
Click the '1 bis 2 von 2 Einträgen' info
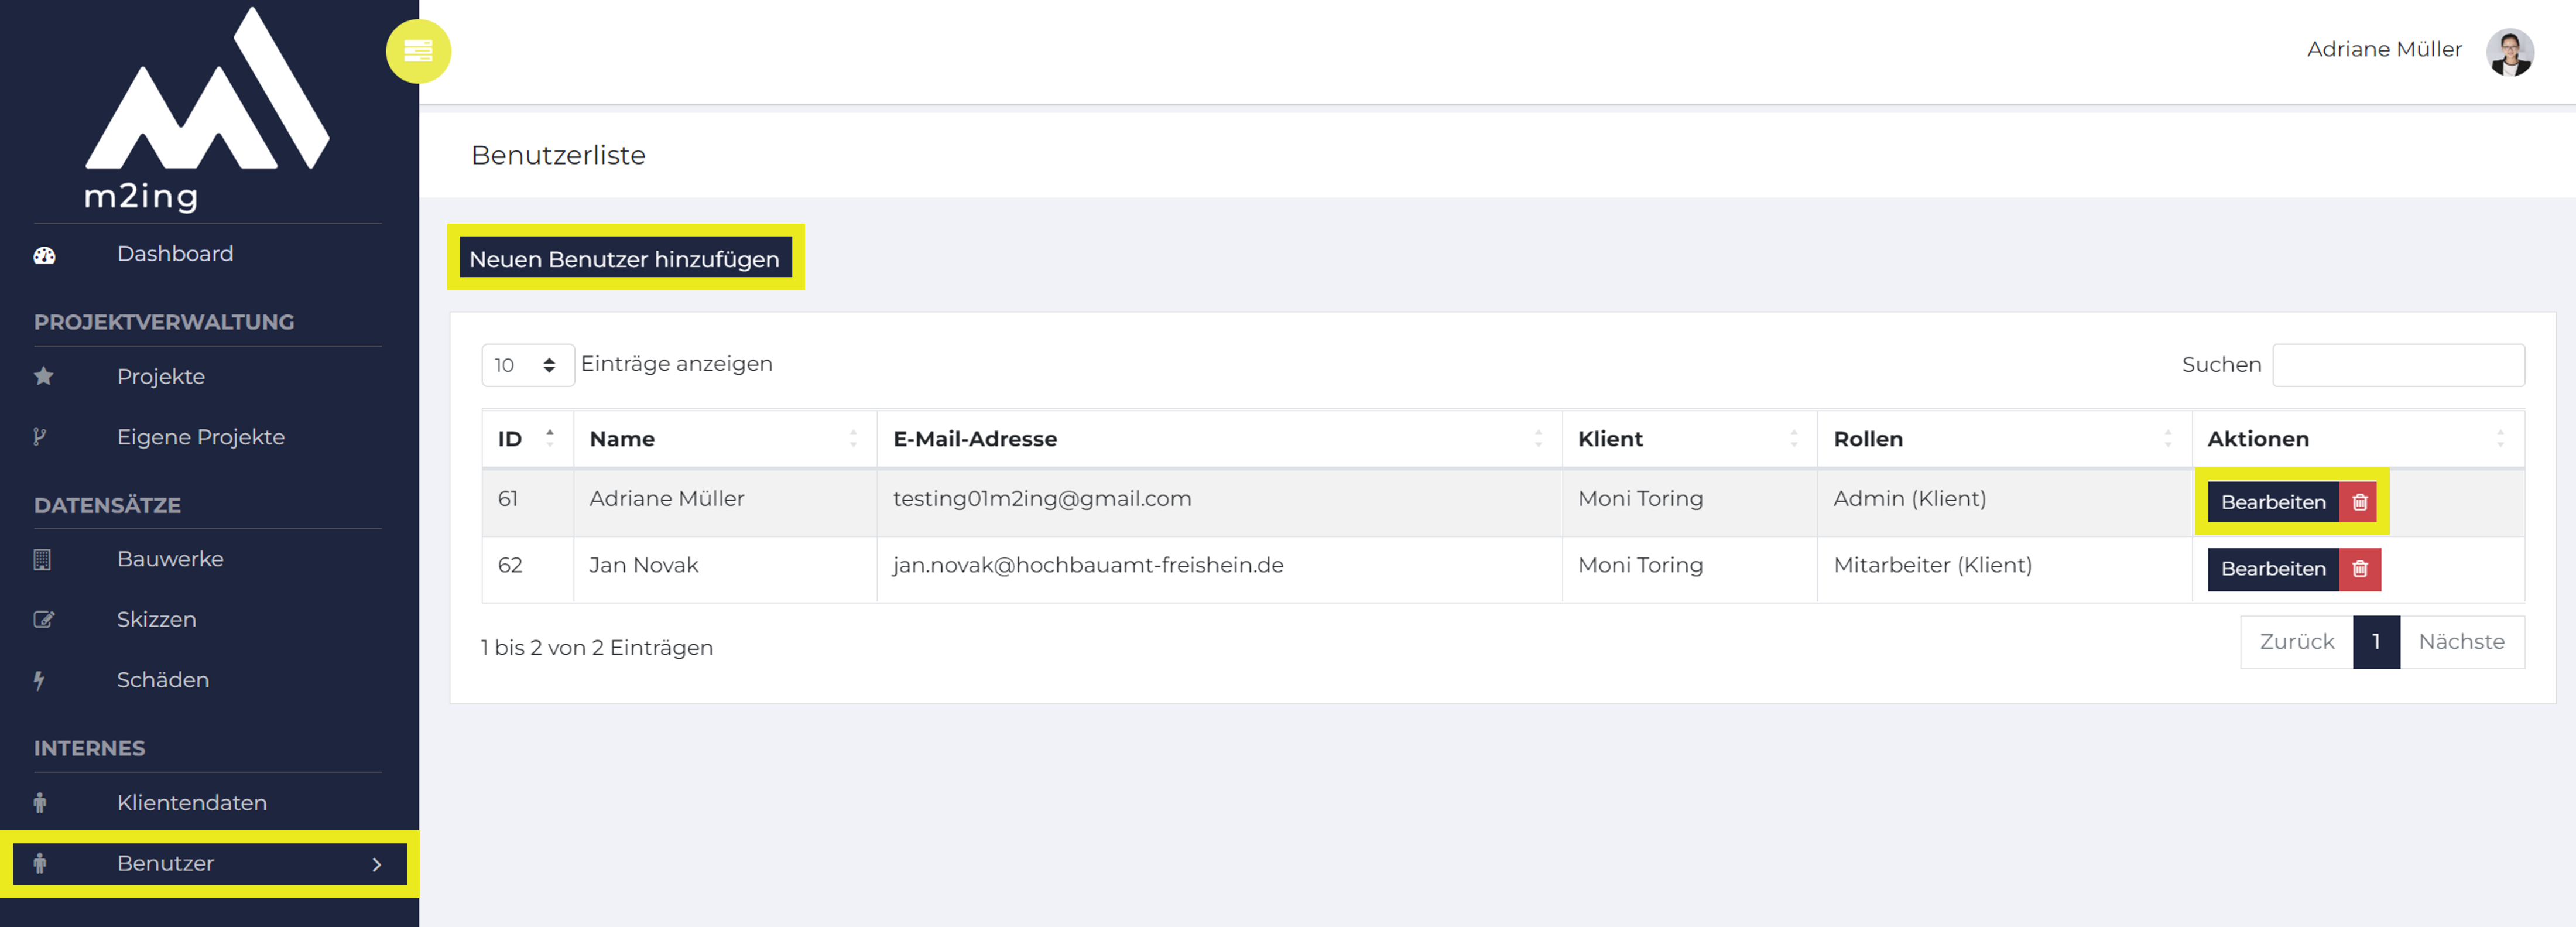(597, 648)
